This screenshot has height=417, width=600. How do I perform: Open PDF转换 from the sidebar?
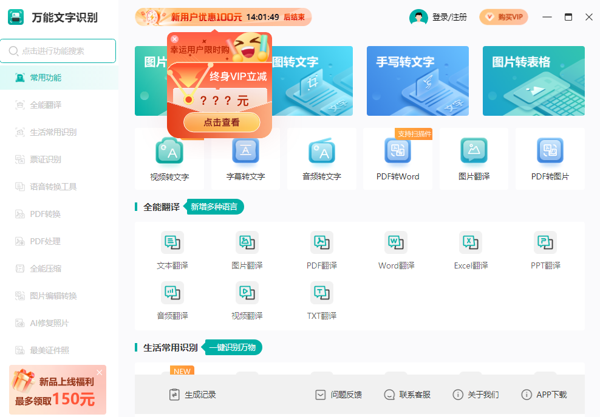[x=46, y=214]
